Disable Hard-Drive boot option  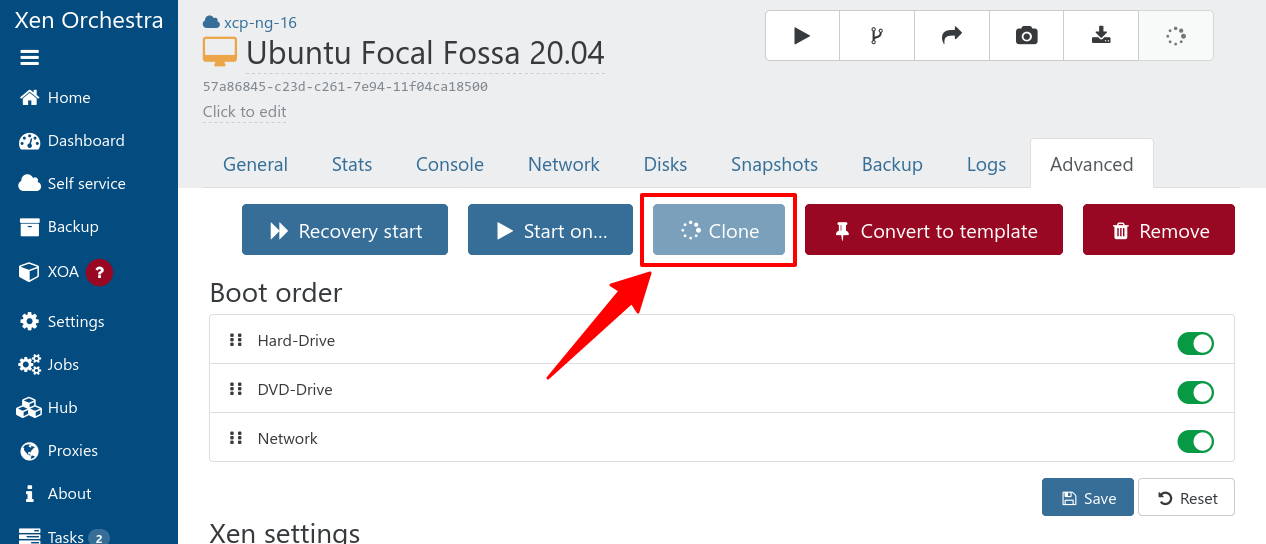[1195, 343]
